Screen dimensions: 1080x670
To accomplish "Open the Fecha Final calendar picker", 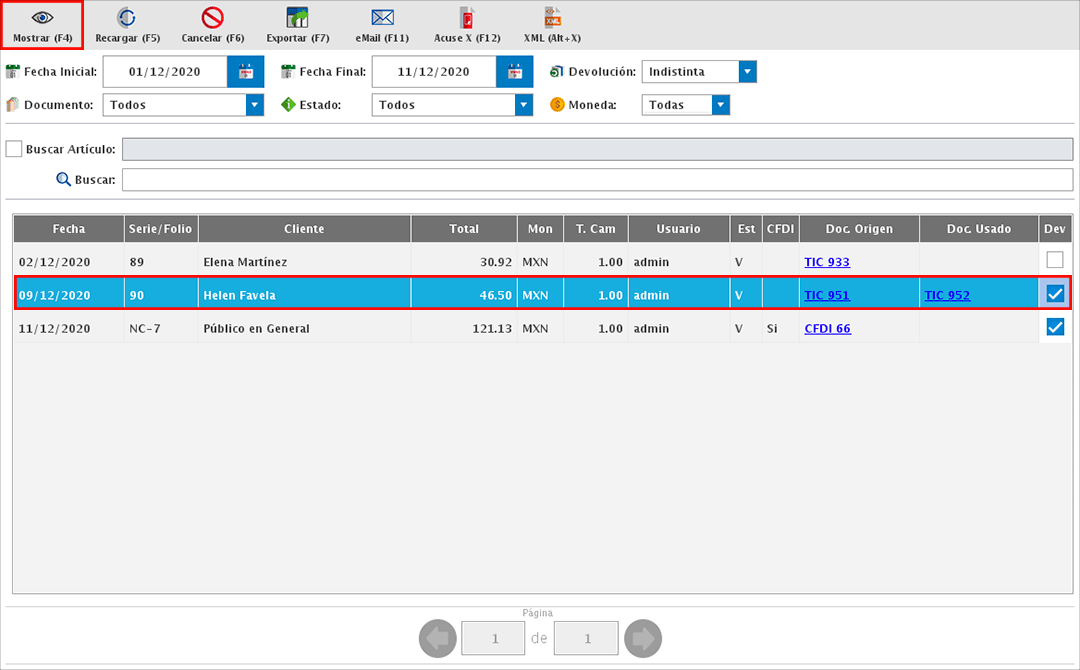I will [x=514, y=72].
